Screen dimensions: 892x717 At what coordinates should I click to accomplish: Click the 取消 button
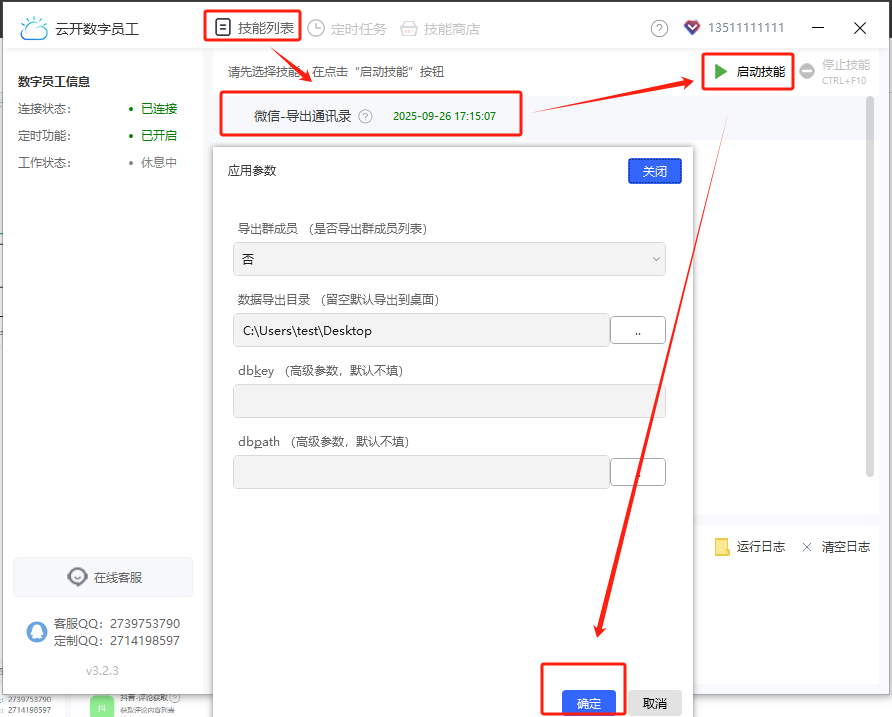[x=654, y=703]
